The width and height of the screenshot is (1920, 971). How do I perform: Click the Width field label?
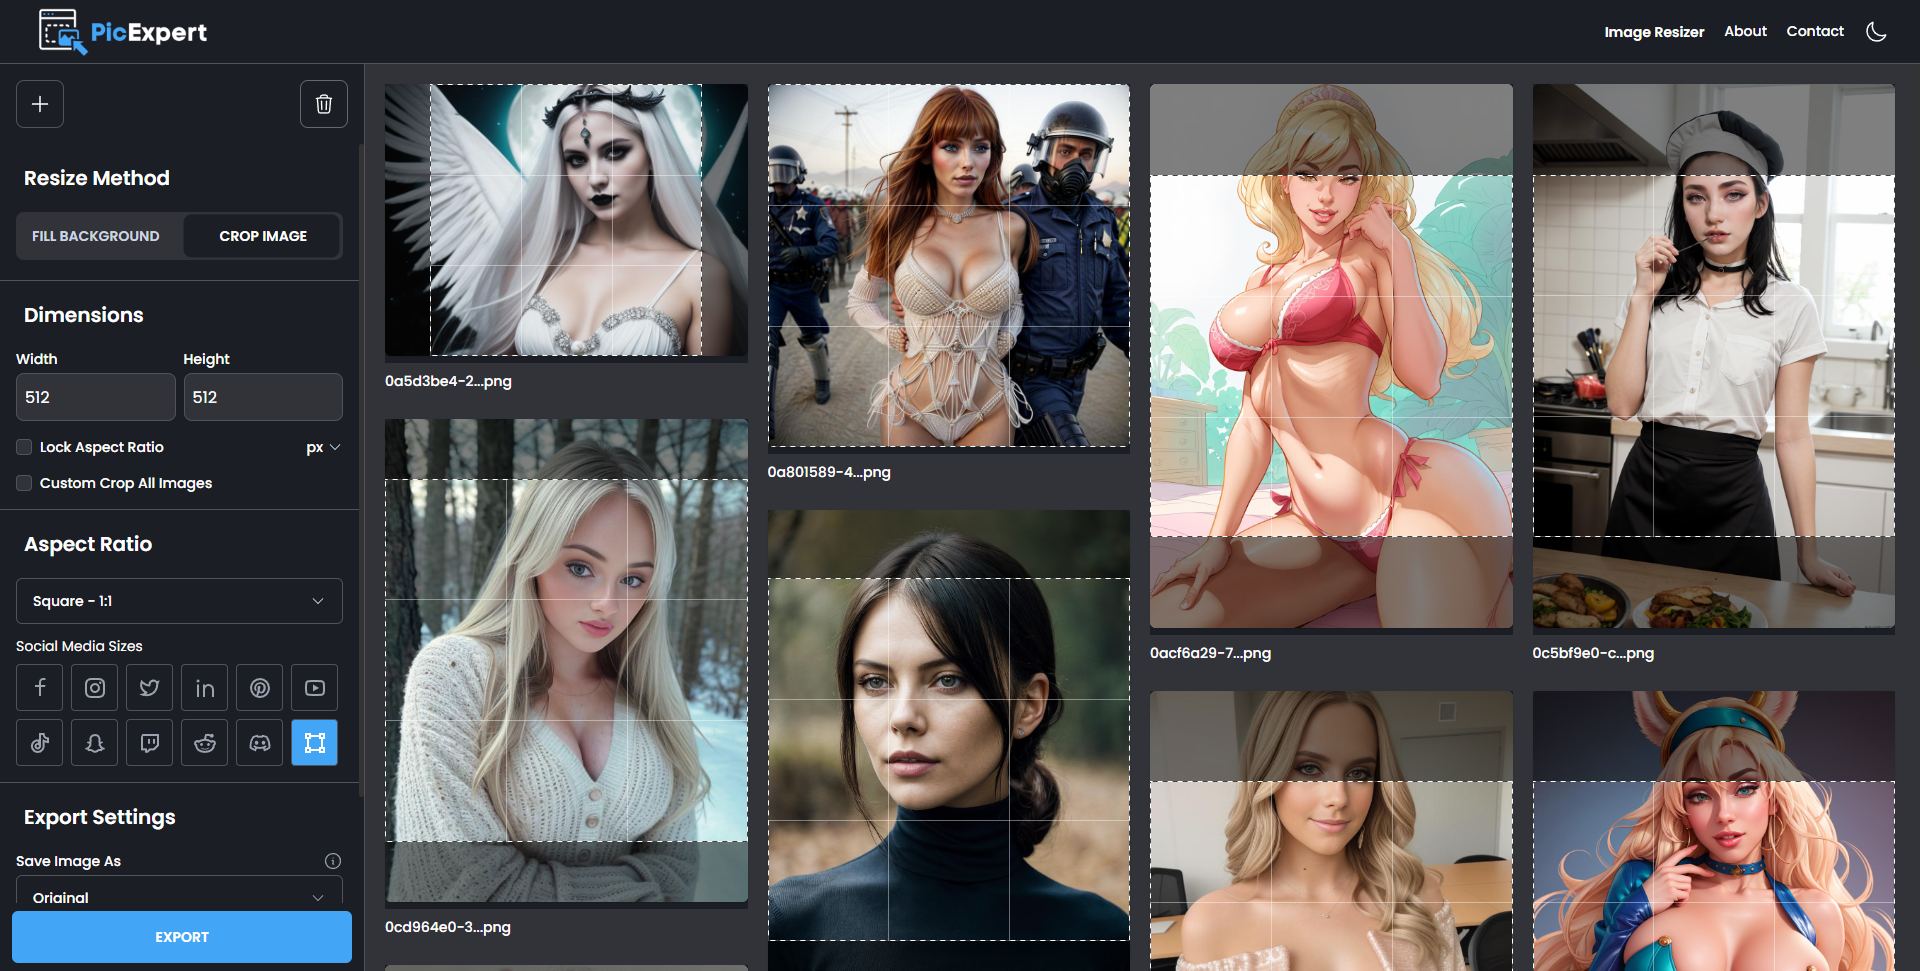[x=37, y=359]
